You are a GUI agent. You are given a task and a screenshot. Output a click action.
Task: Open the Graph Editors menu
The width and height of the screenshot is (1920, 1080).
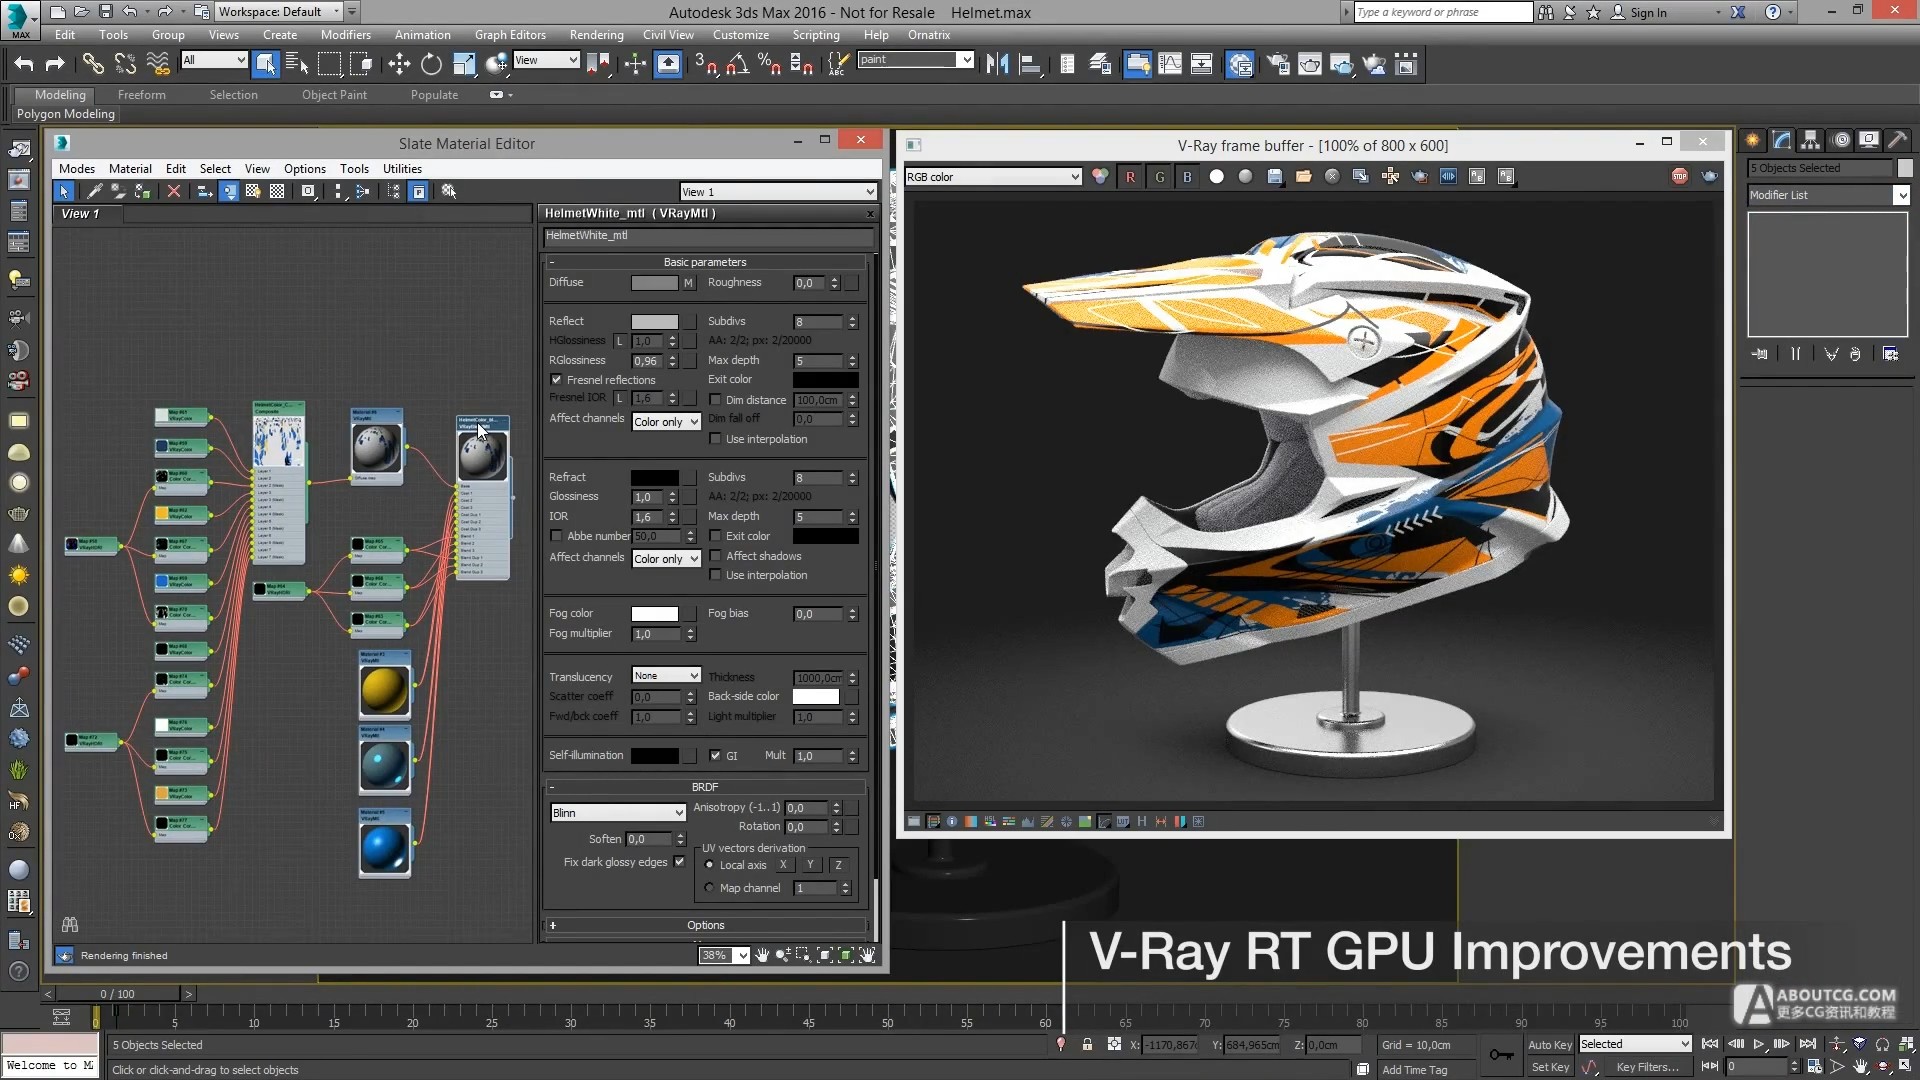pyautogui.click(x=510, y=35)
